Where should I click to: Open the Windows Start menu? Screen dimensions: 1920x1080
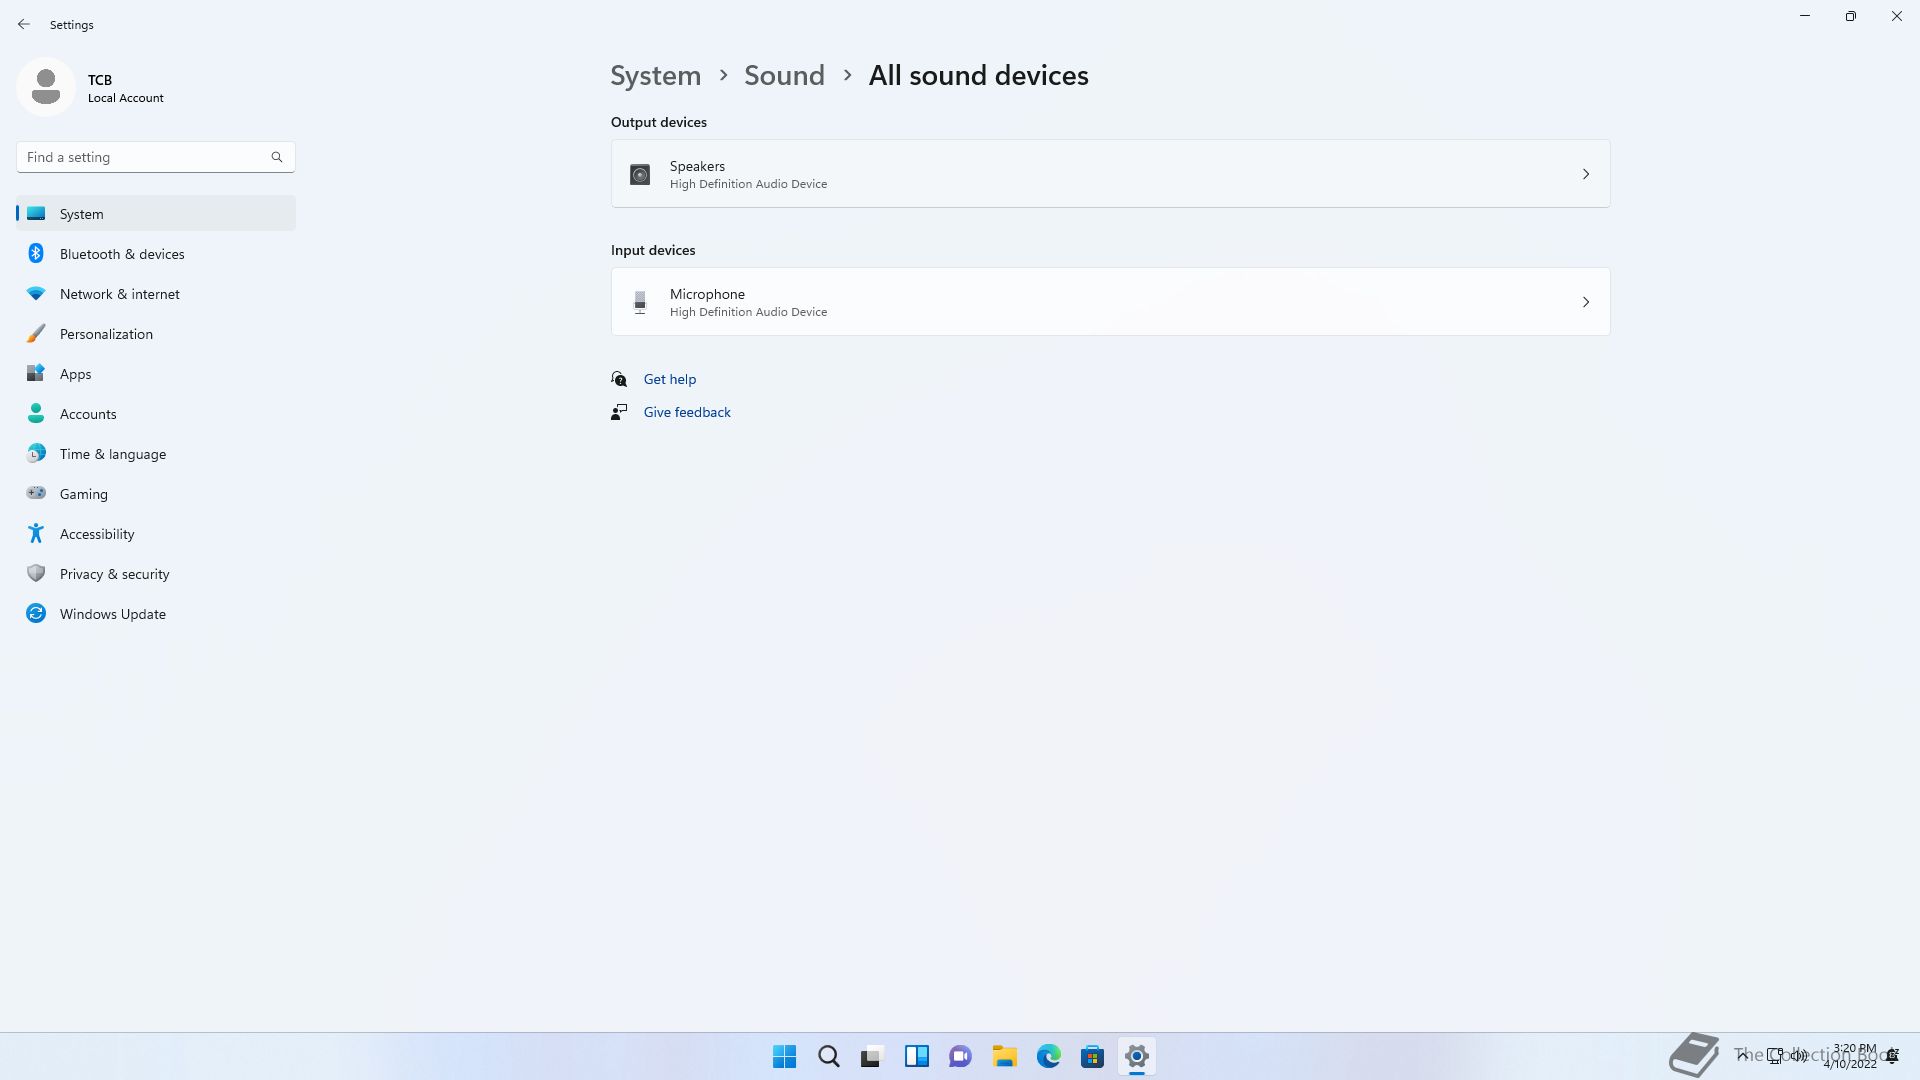(785, 1056)
